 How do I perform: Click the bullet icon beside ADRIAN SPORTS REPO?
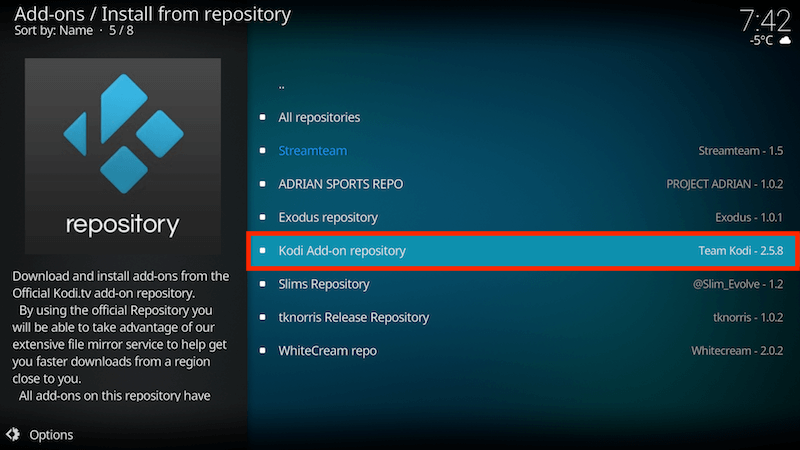tap(262, 184)
